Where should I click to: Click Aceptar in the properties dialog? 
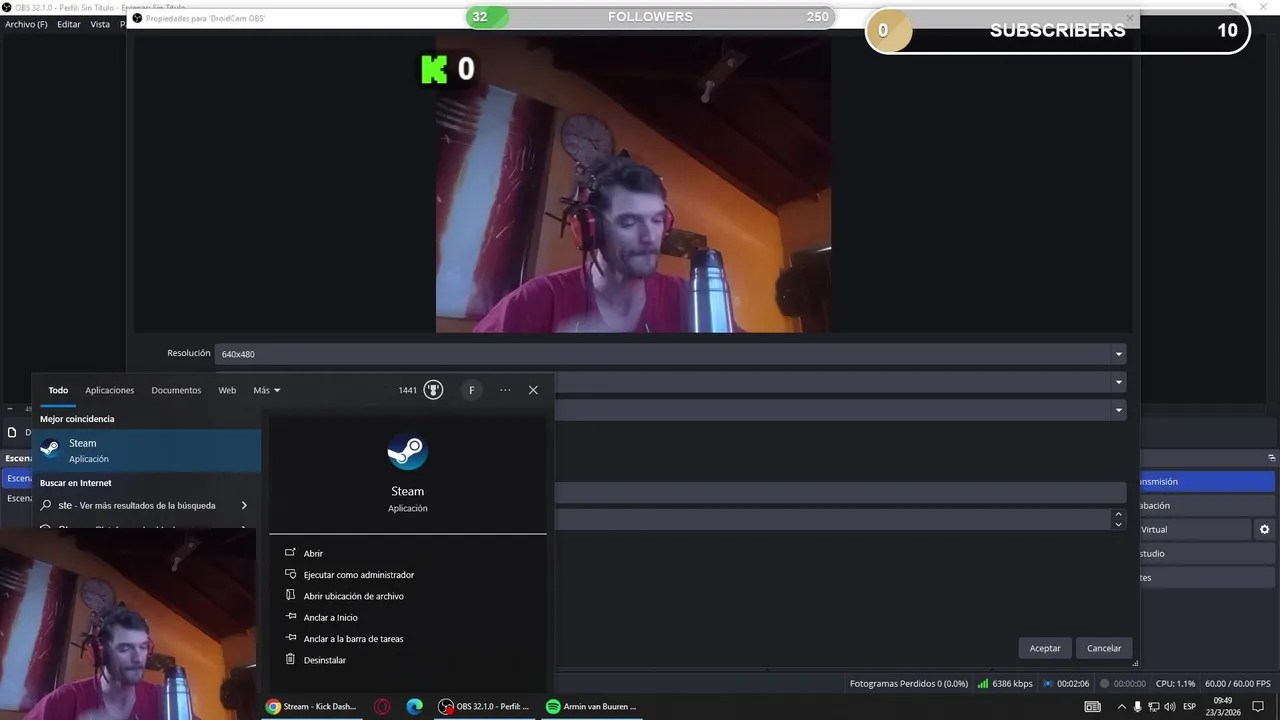(x=1045, y=648)
